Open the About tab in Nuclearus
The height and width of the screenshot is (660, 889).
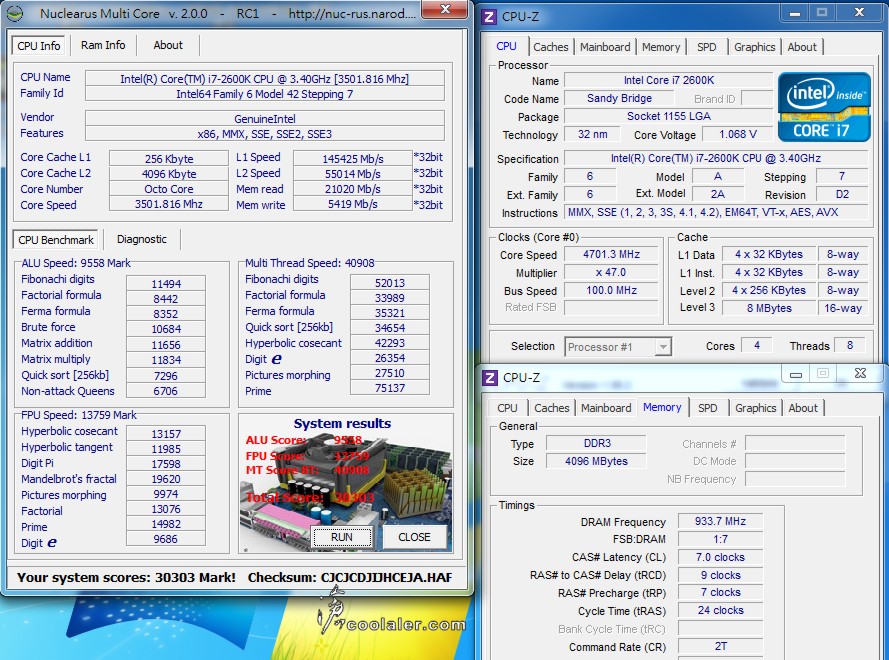pos(168,45)
